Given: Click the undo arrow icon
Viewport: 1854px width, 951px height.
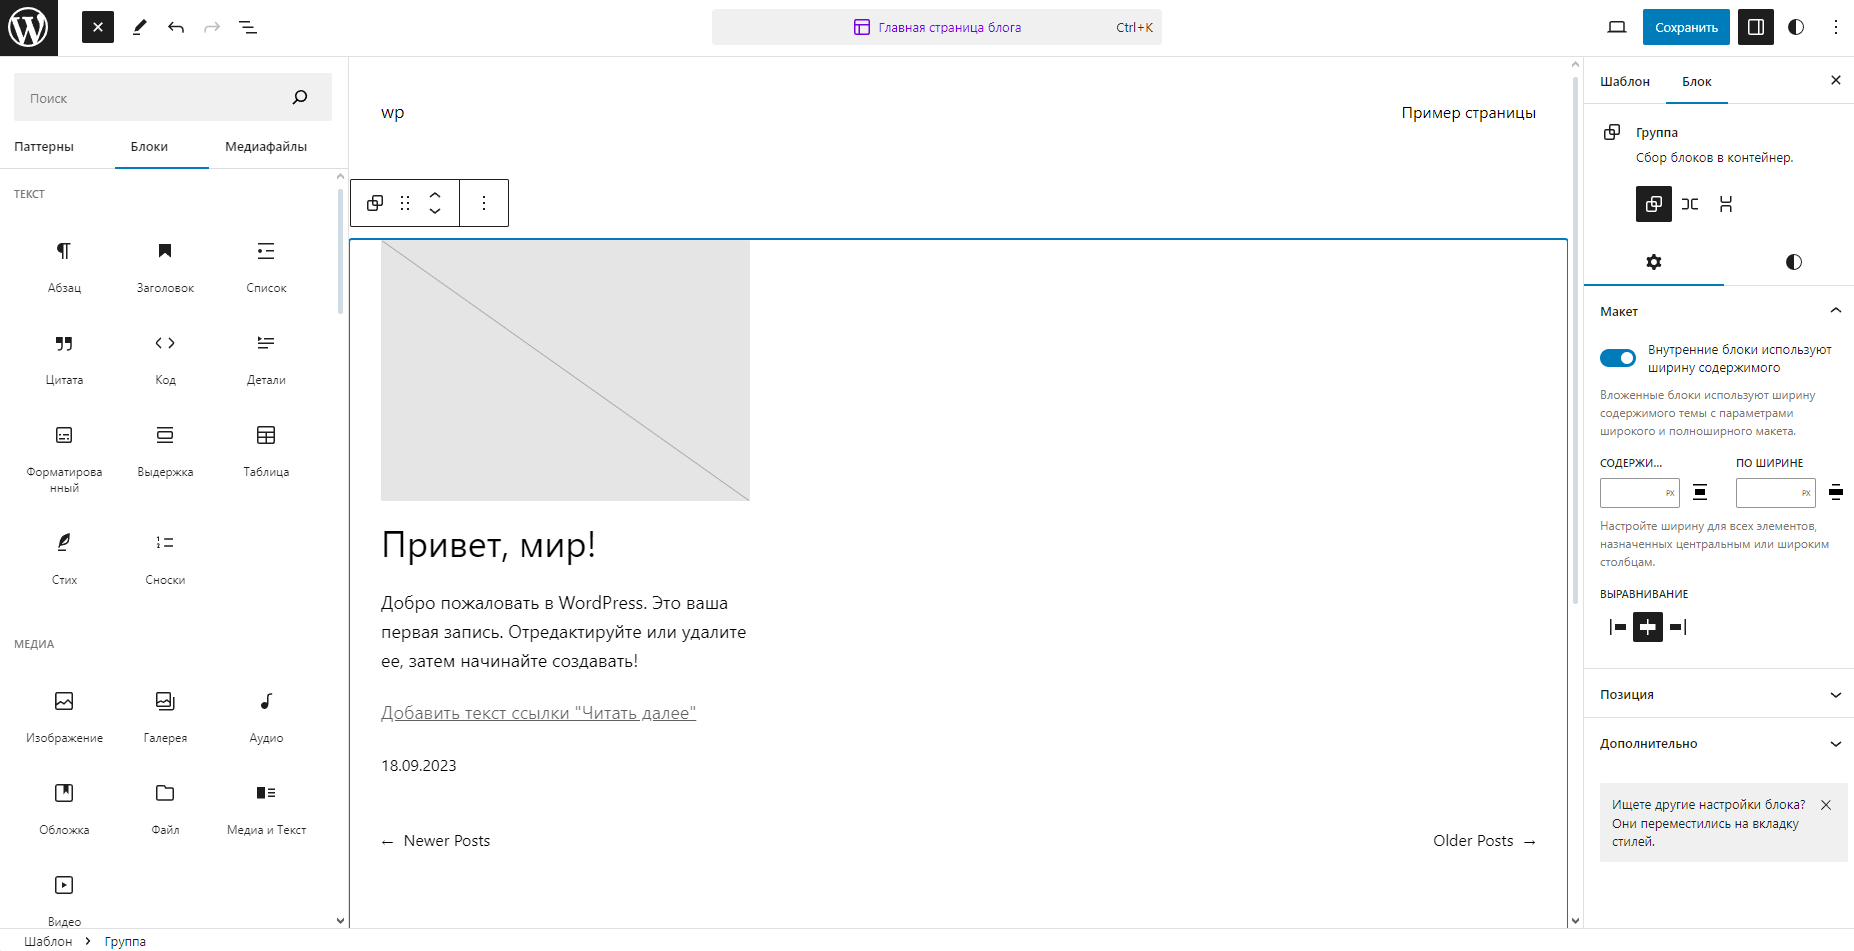Looking at the screenshot, I should tap(176, 28).
